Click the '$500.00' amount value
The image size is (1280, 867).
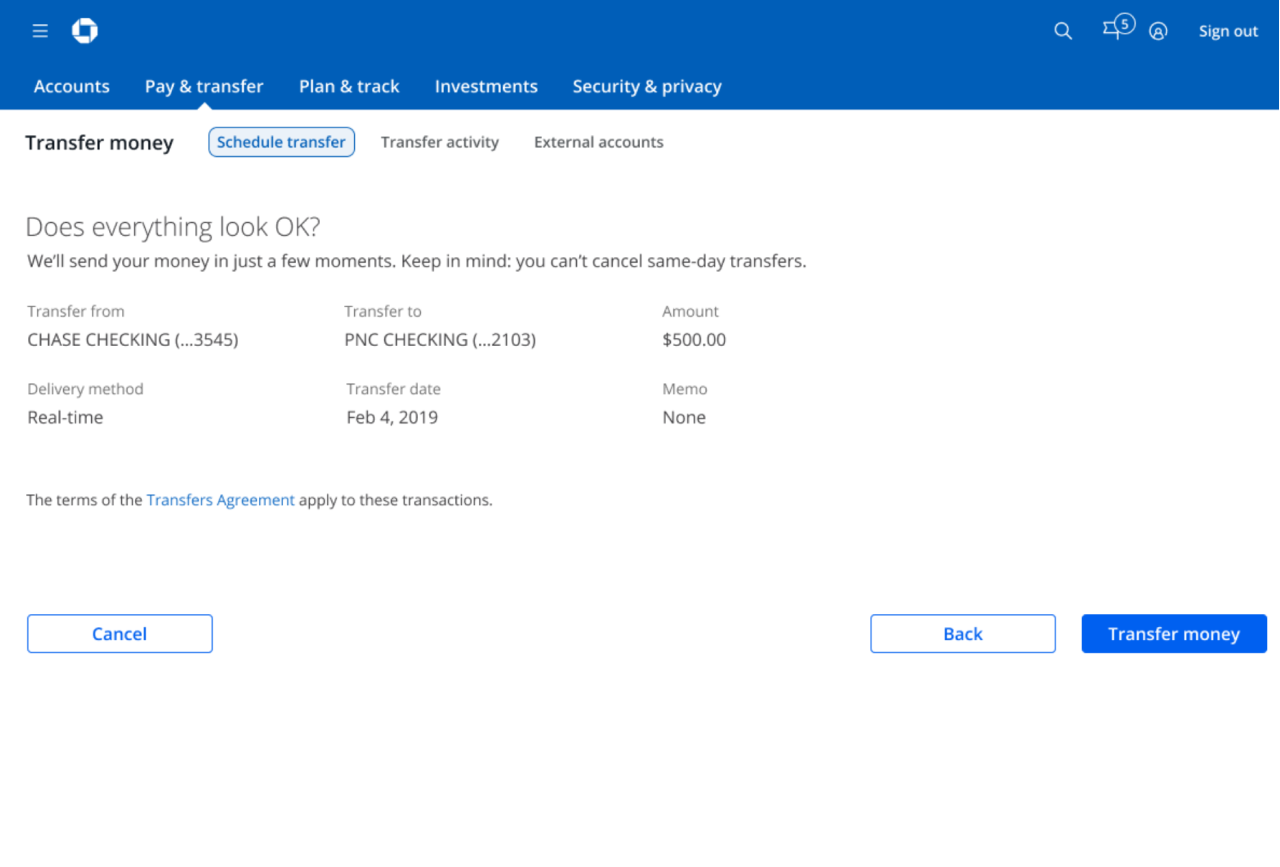coord(694,340)
